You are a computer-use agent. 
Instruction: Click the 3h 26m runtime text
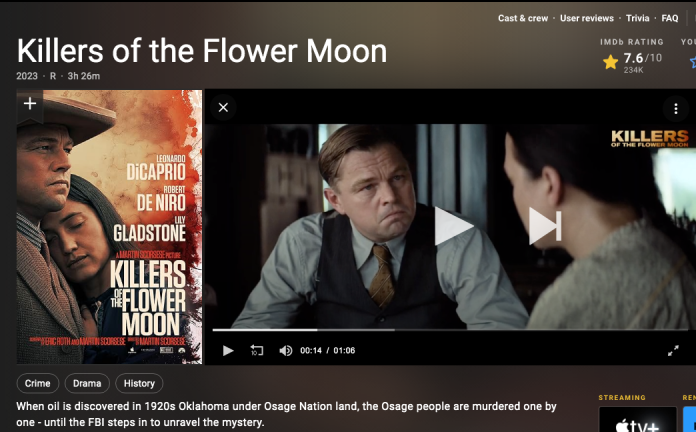click(83, 76)
